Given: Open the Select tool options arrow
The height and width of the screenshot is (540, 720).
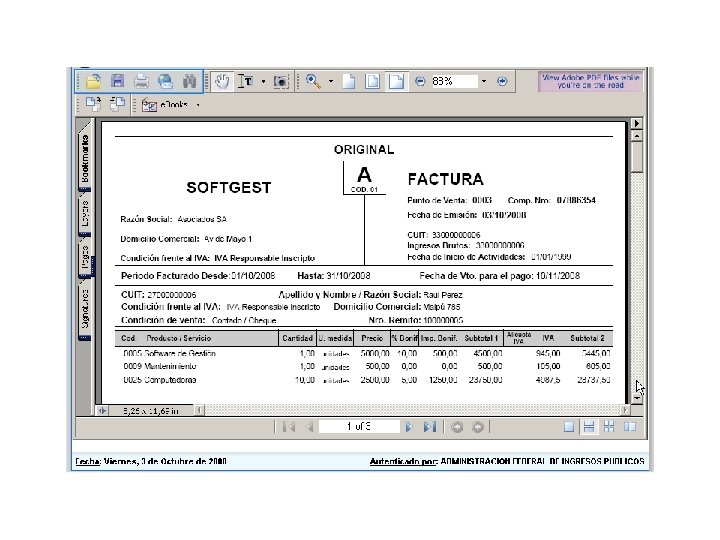Looking at the screenshot, I should pyautogui.click(x=263, y=82).
